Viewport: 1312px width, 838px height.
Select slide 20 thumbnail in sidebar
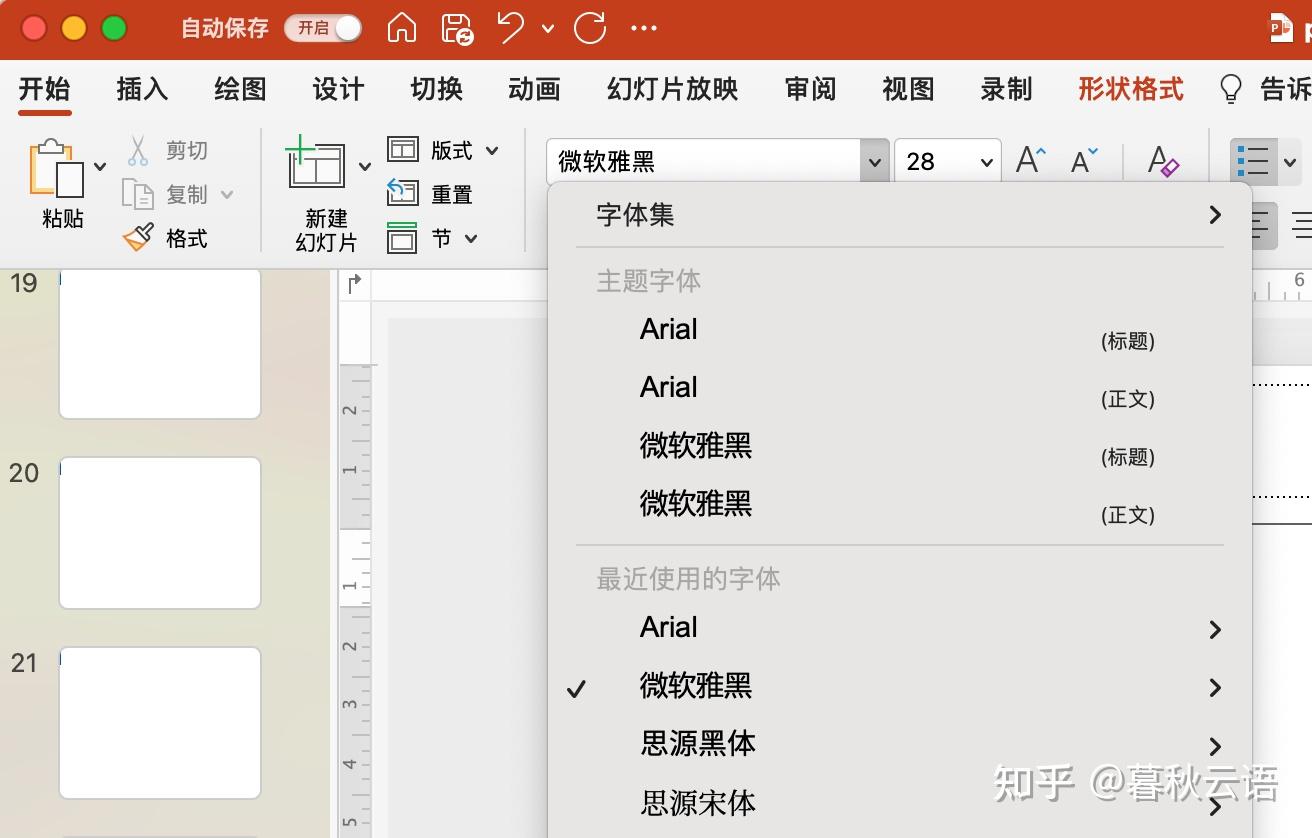[159, 533]
